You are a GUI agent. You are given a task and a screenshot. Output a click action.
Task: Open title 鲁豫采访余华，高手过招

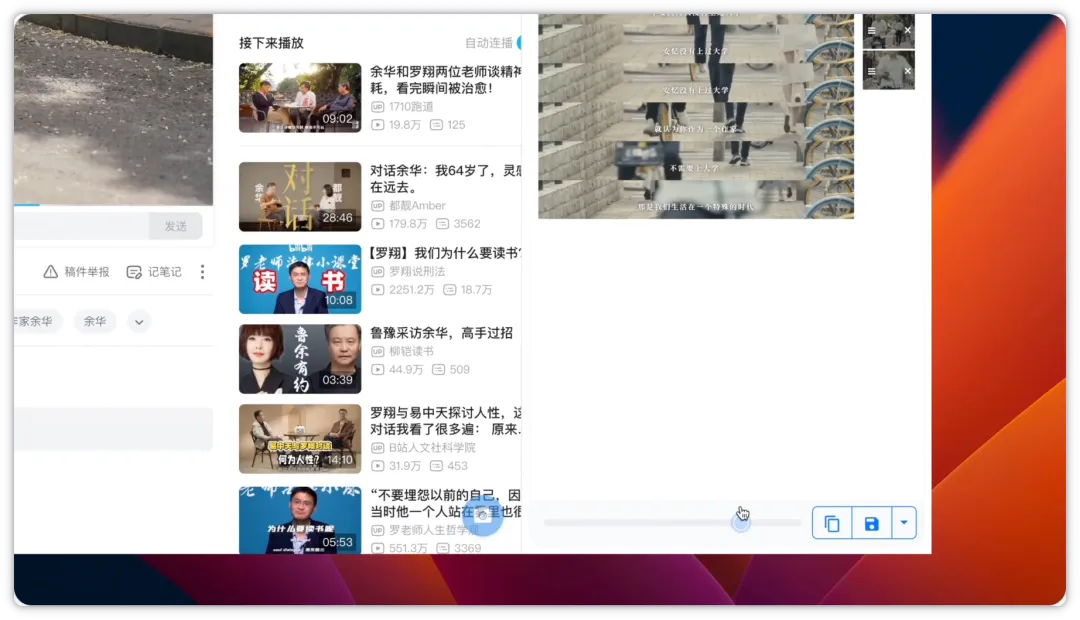click(442, 333)
